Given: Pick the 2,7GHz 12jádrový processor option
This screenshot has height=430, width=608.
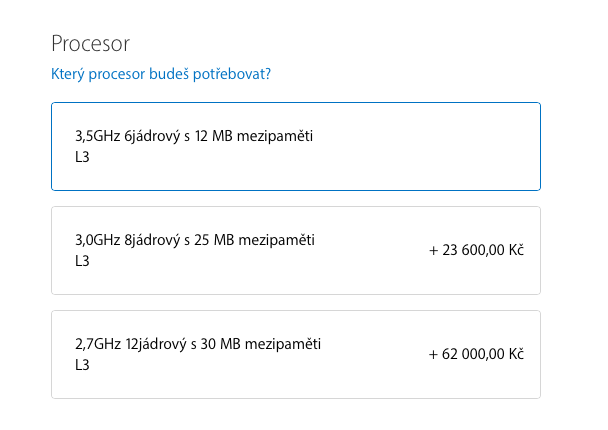Looking at the screenshot, I should tap(295, 354).
